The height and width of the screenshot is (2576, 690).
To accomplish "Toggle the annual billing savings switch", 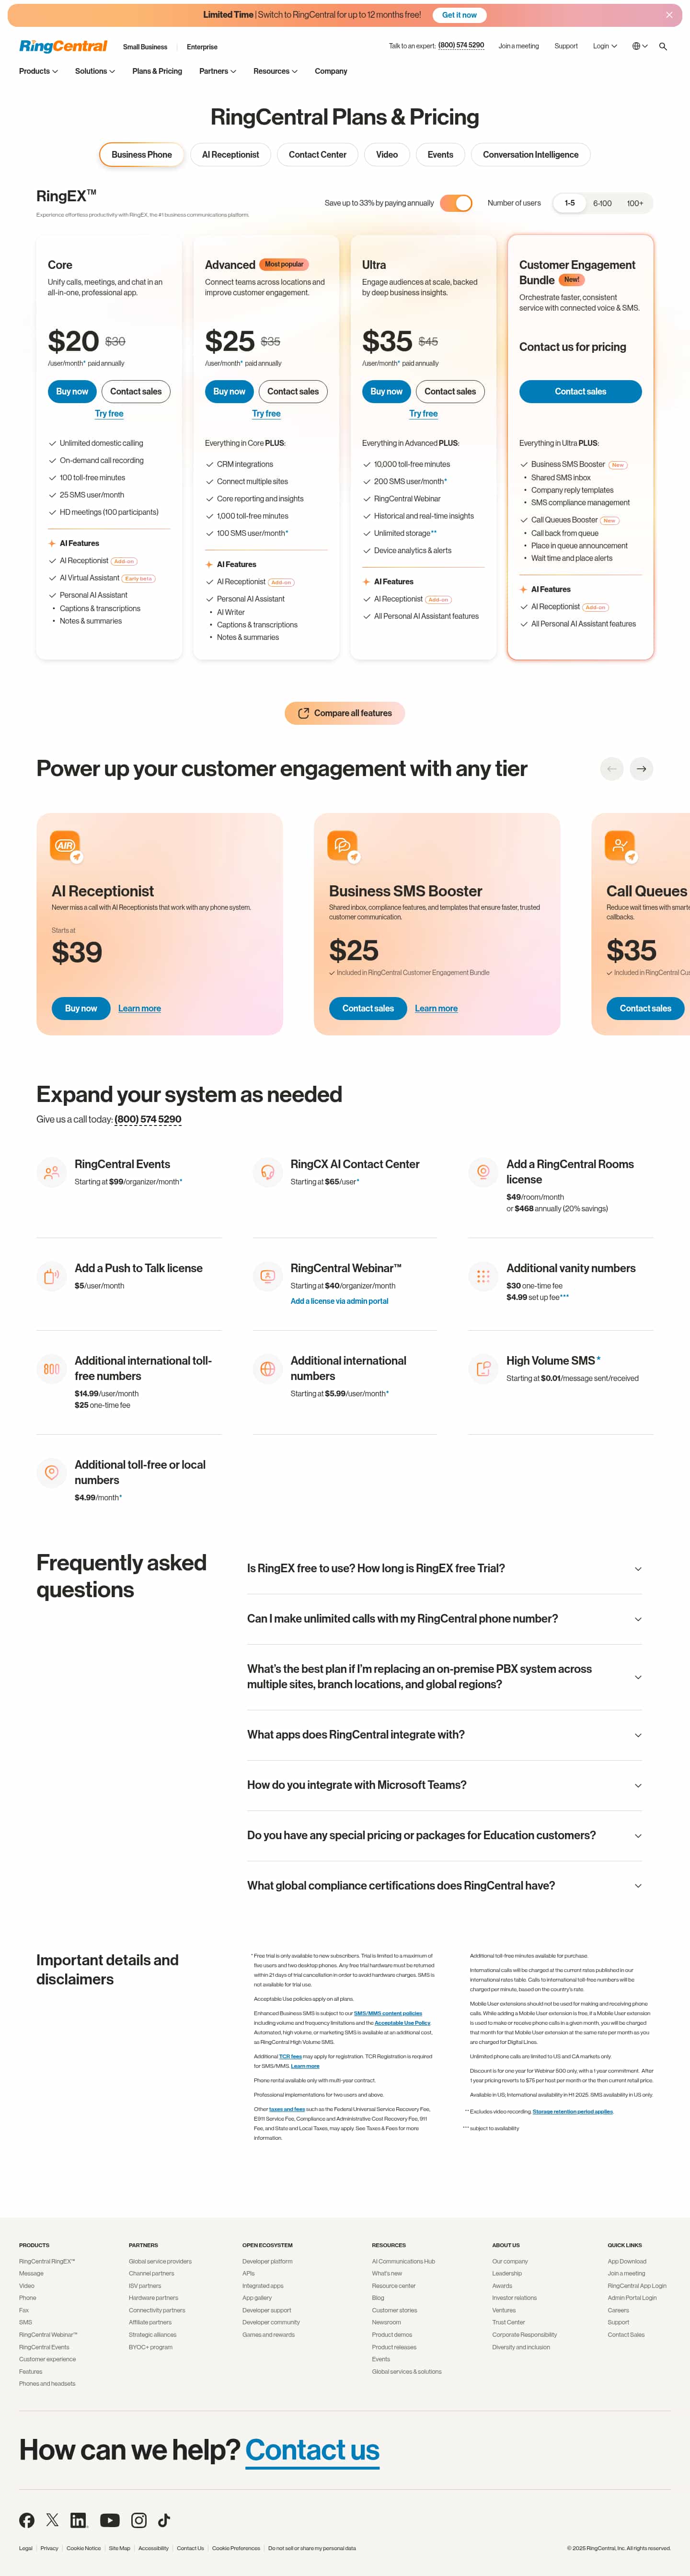I will (455, 202).
